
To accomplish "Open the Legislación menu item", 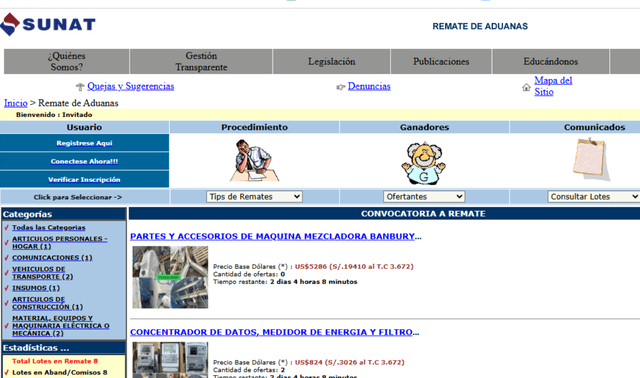I will [x=331, y=62].
